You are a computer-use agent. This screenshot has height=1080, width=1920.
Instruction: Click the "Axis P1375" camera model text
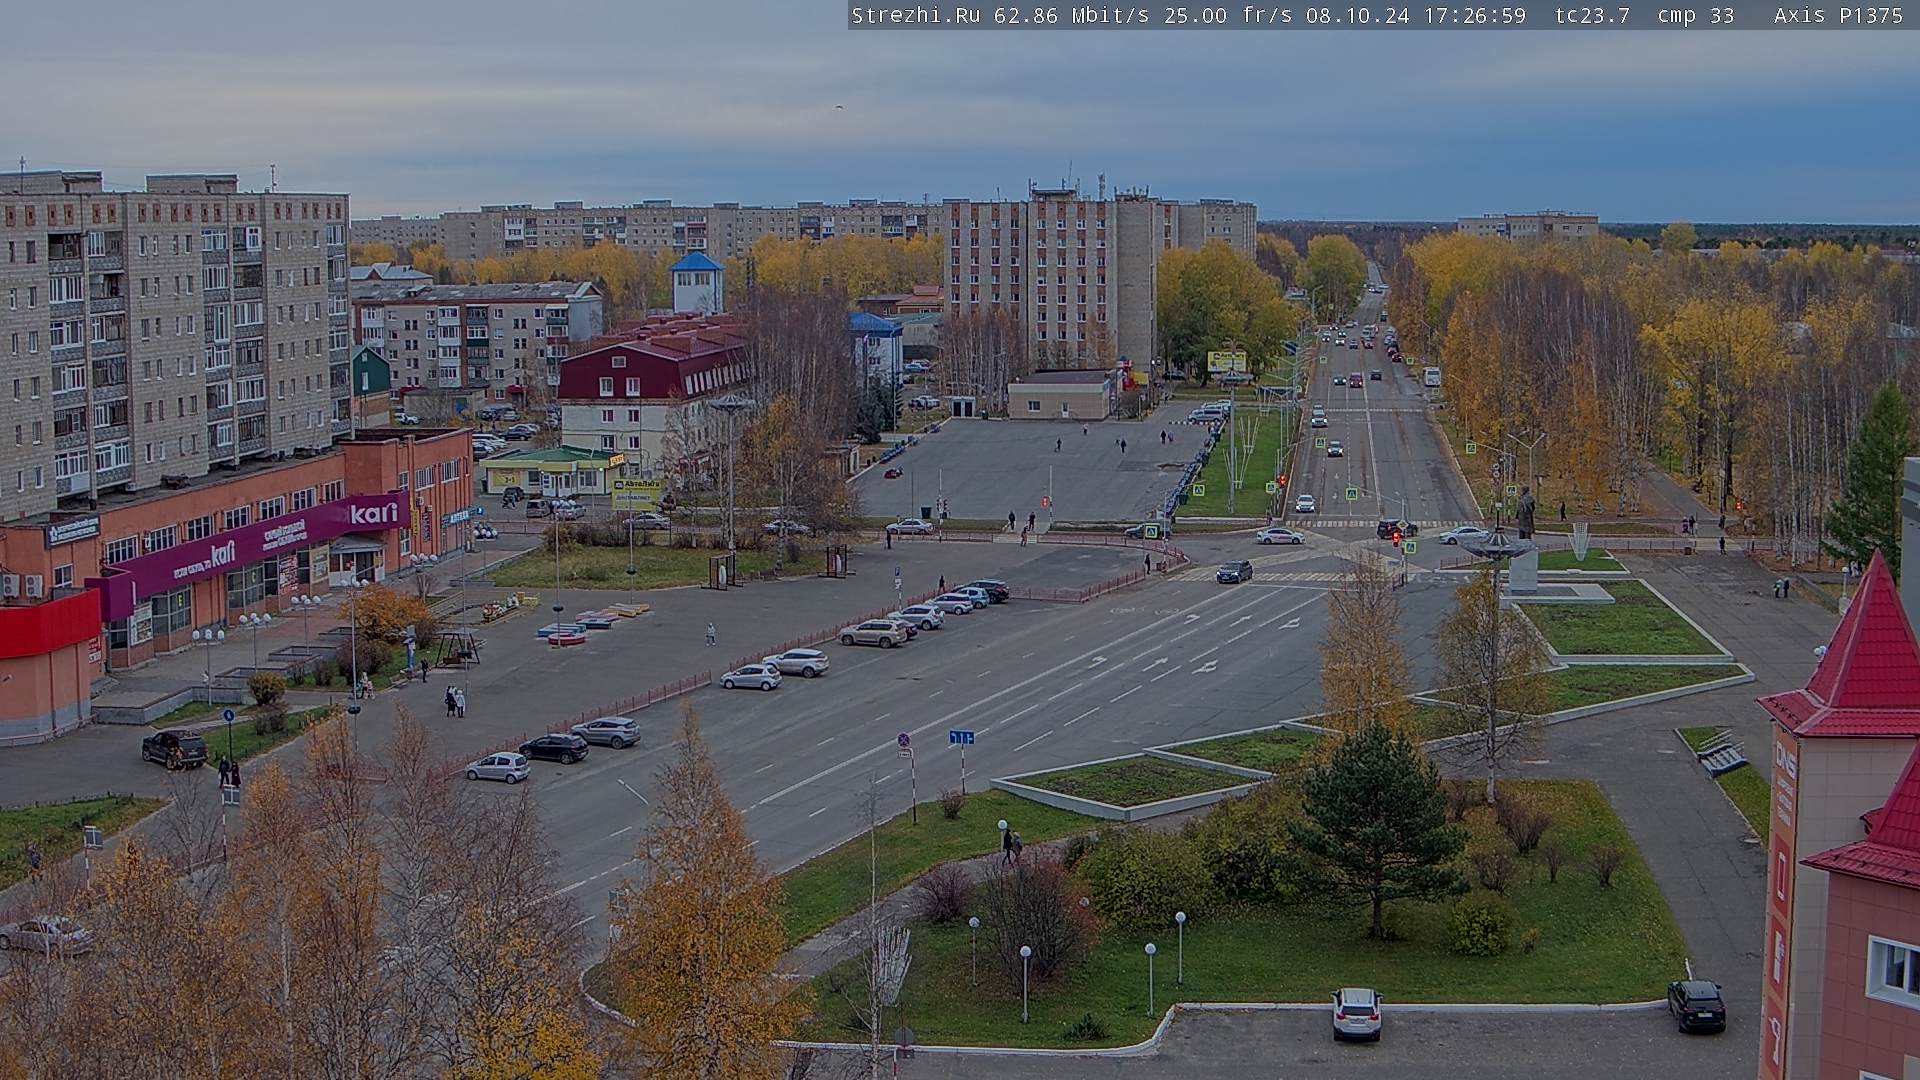click(1838, 15)
